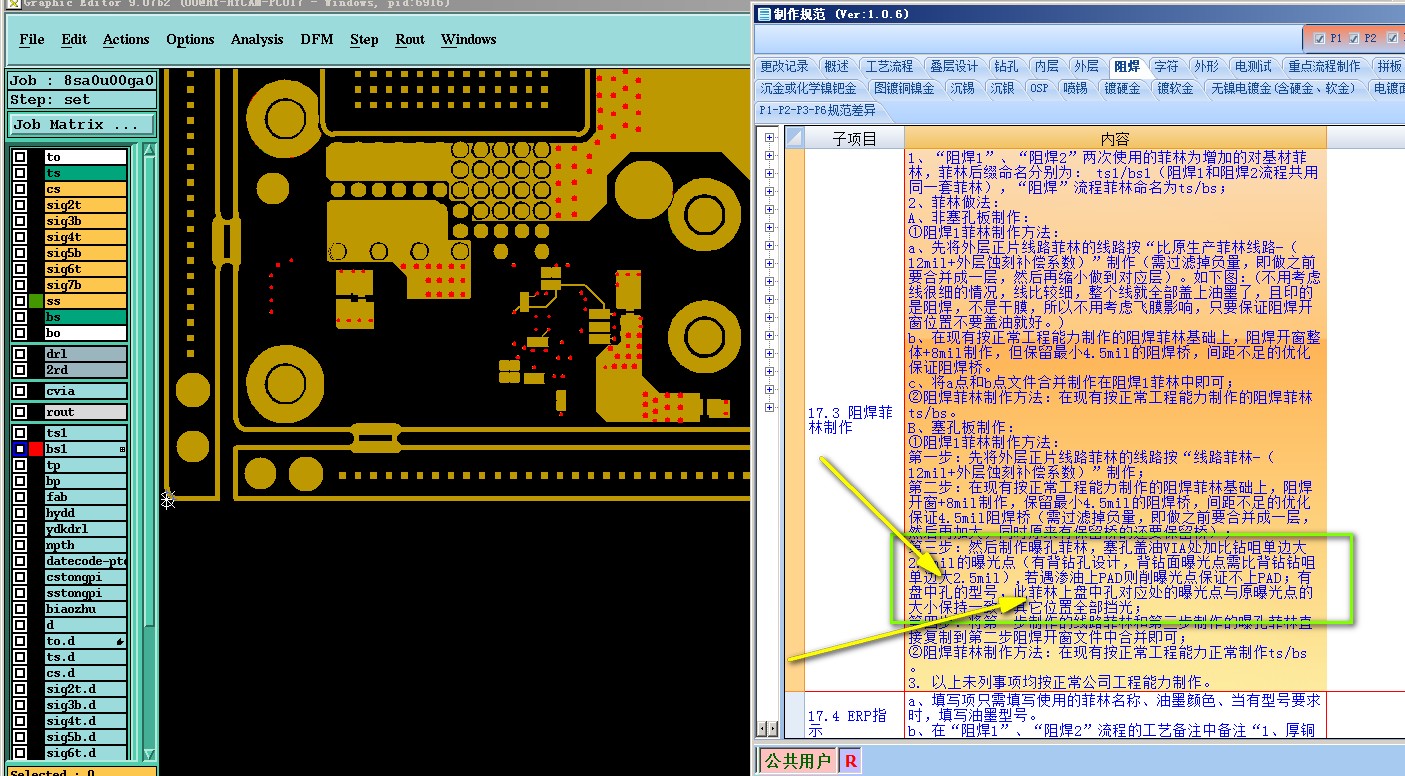The image size is (1405, 776).
Task: Switch to the 电测试 tab
Action: point(1253,66)
